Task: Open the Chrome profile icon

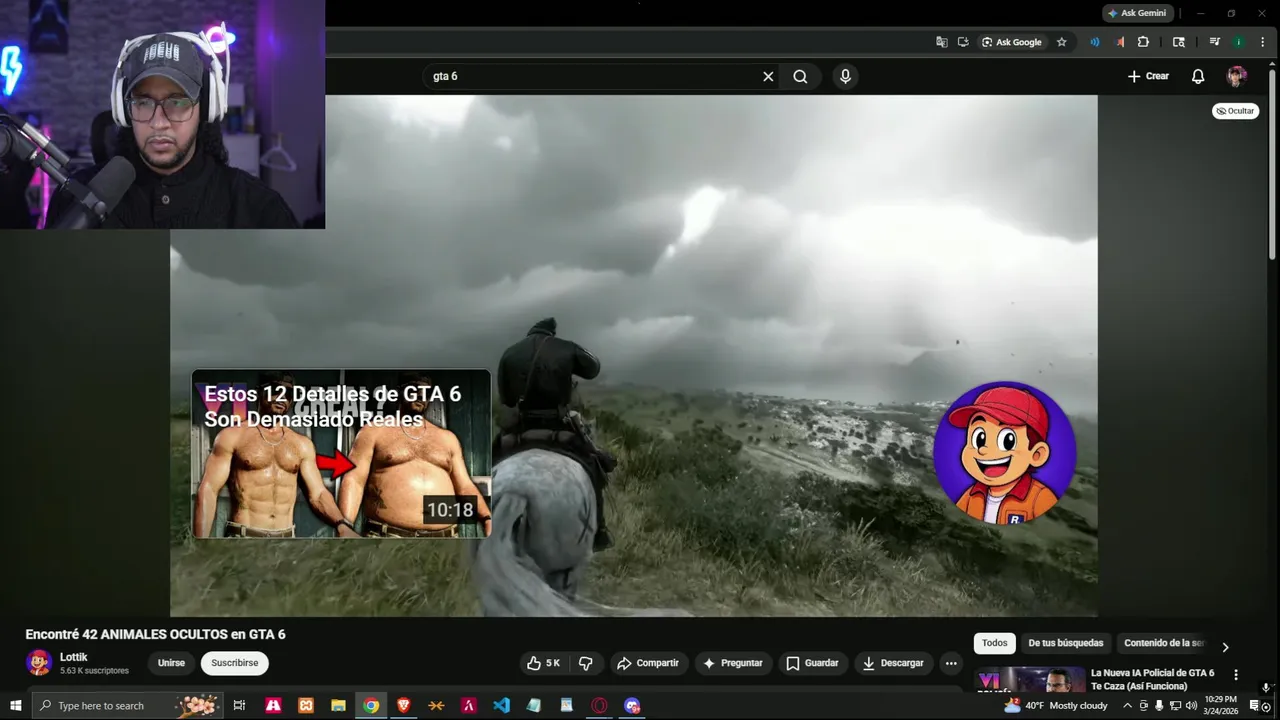Action: (x=1238, y=42)
